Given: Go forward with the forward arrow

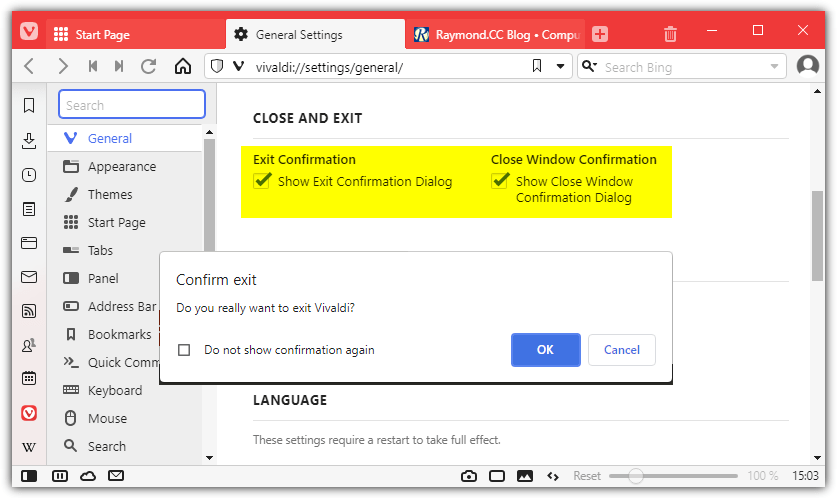Looking at the screenshot, I should pyautogui.click(x=63, y=67).
